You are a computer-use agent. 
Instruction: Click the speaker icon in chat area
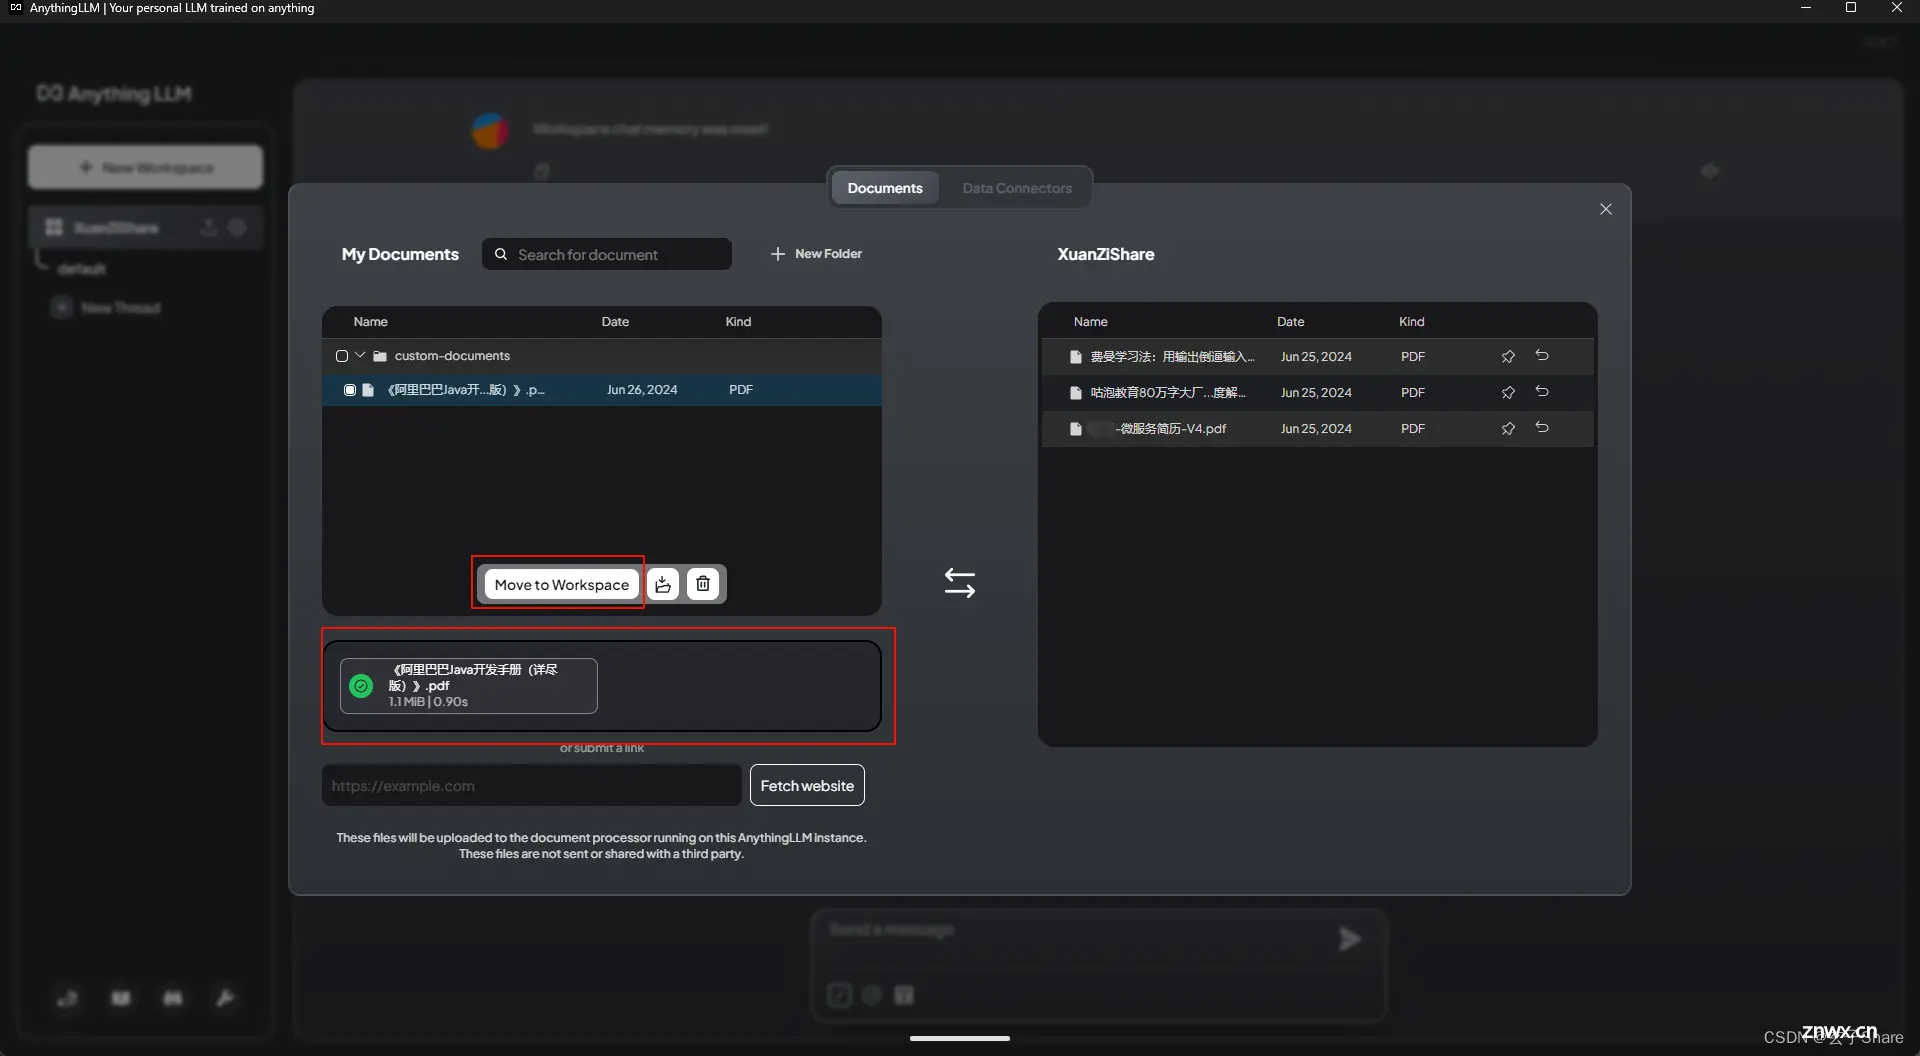click(1710, 171)
